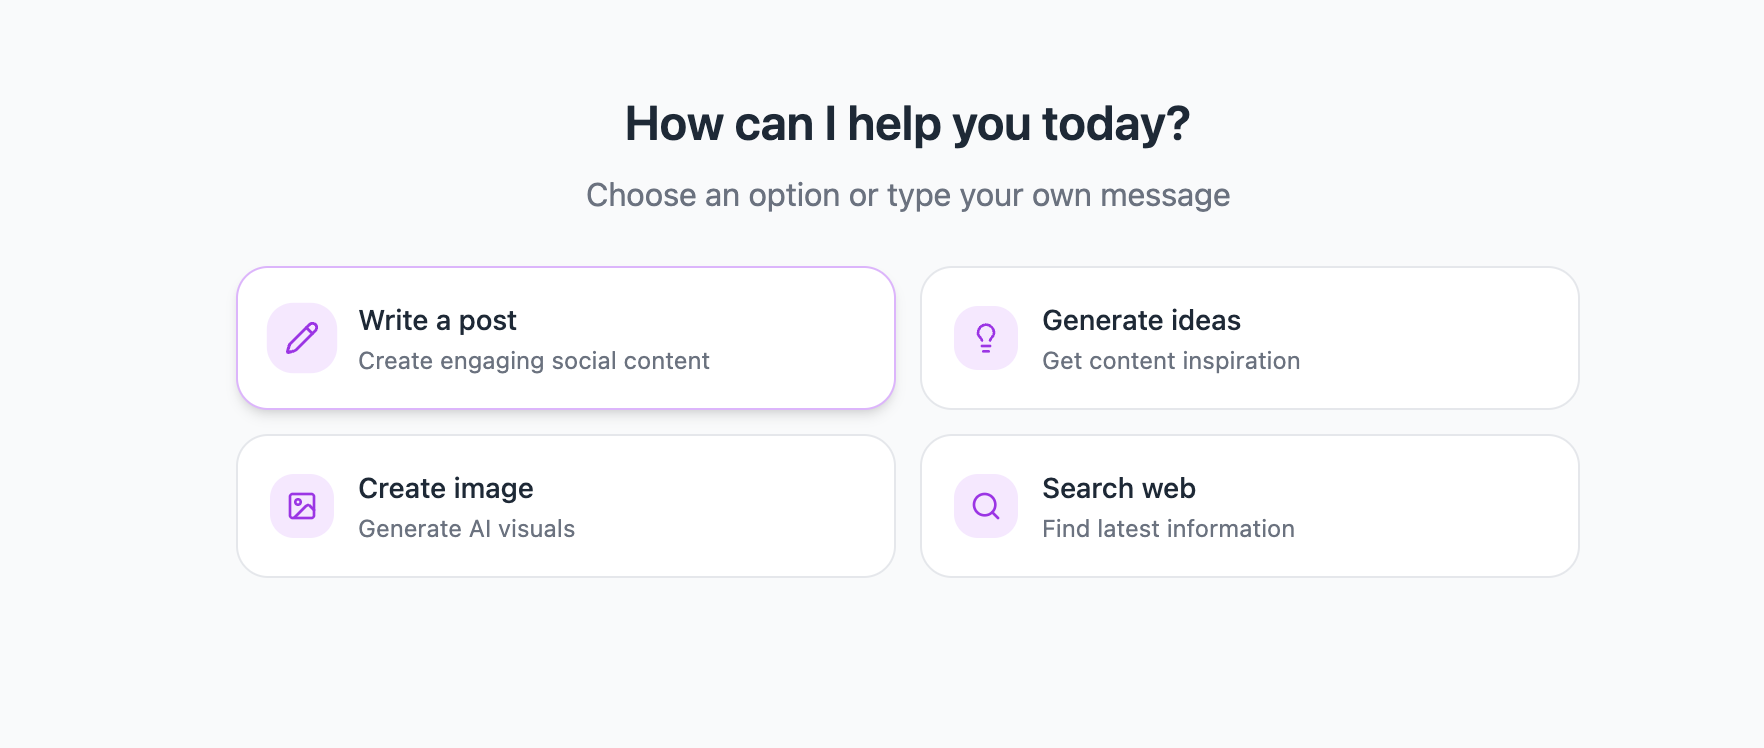Select the "Write a post" title

click(437, 320)
